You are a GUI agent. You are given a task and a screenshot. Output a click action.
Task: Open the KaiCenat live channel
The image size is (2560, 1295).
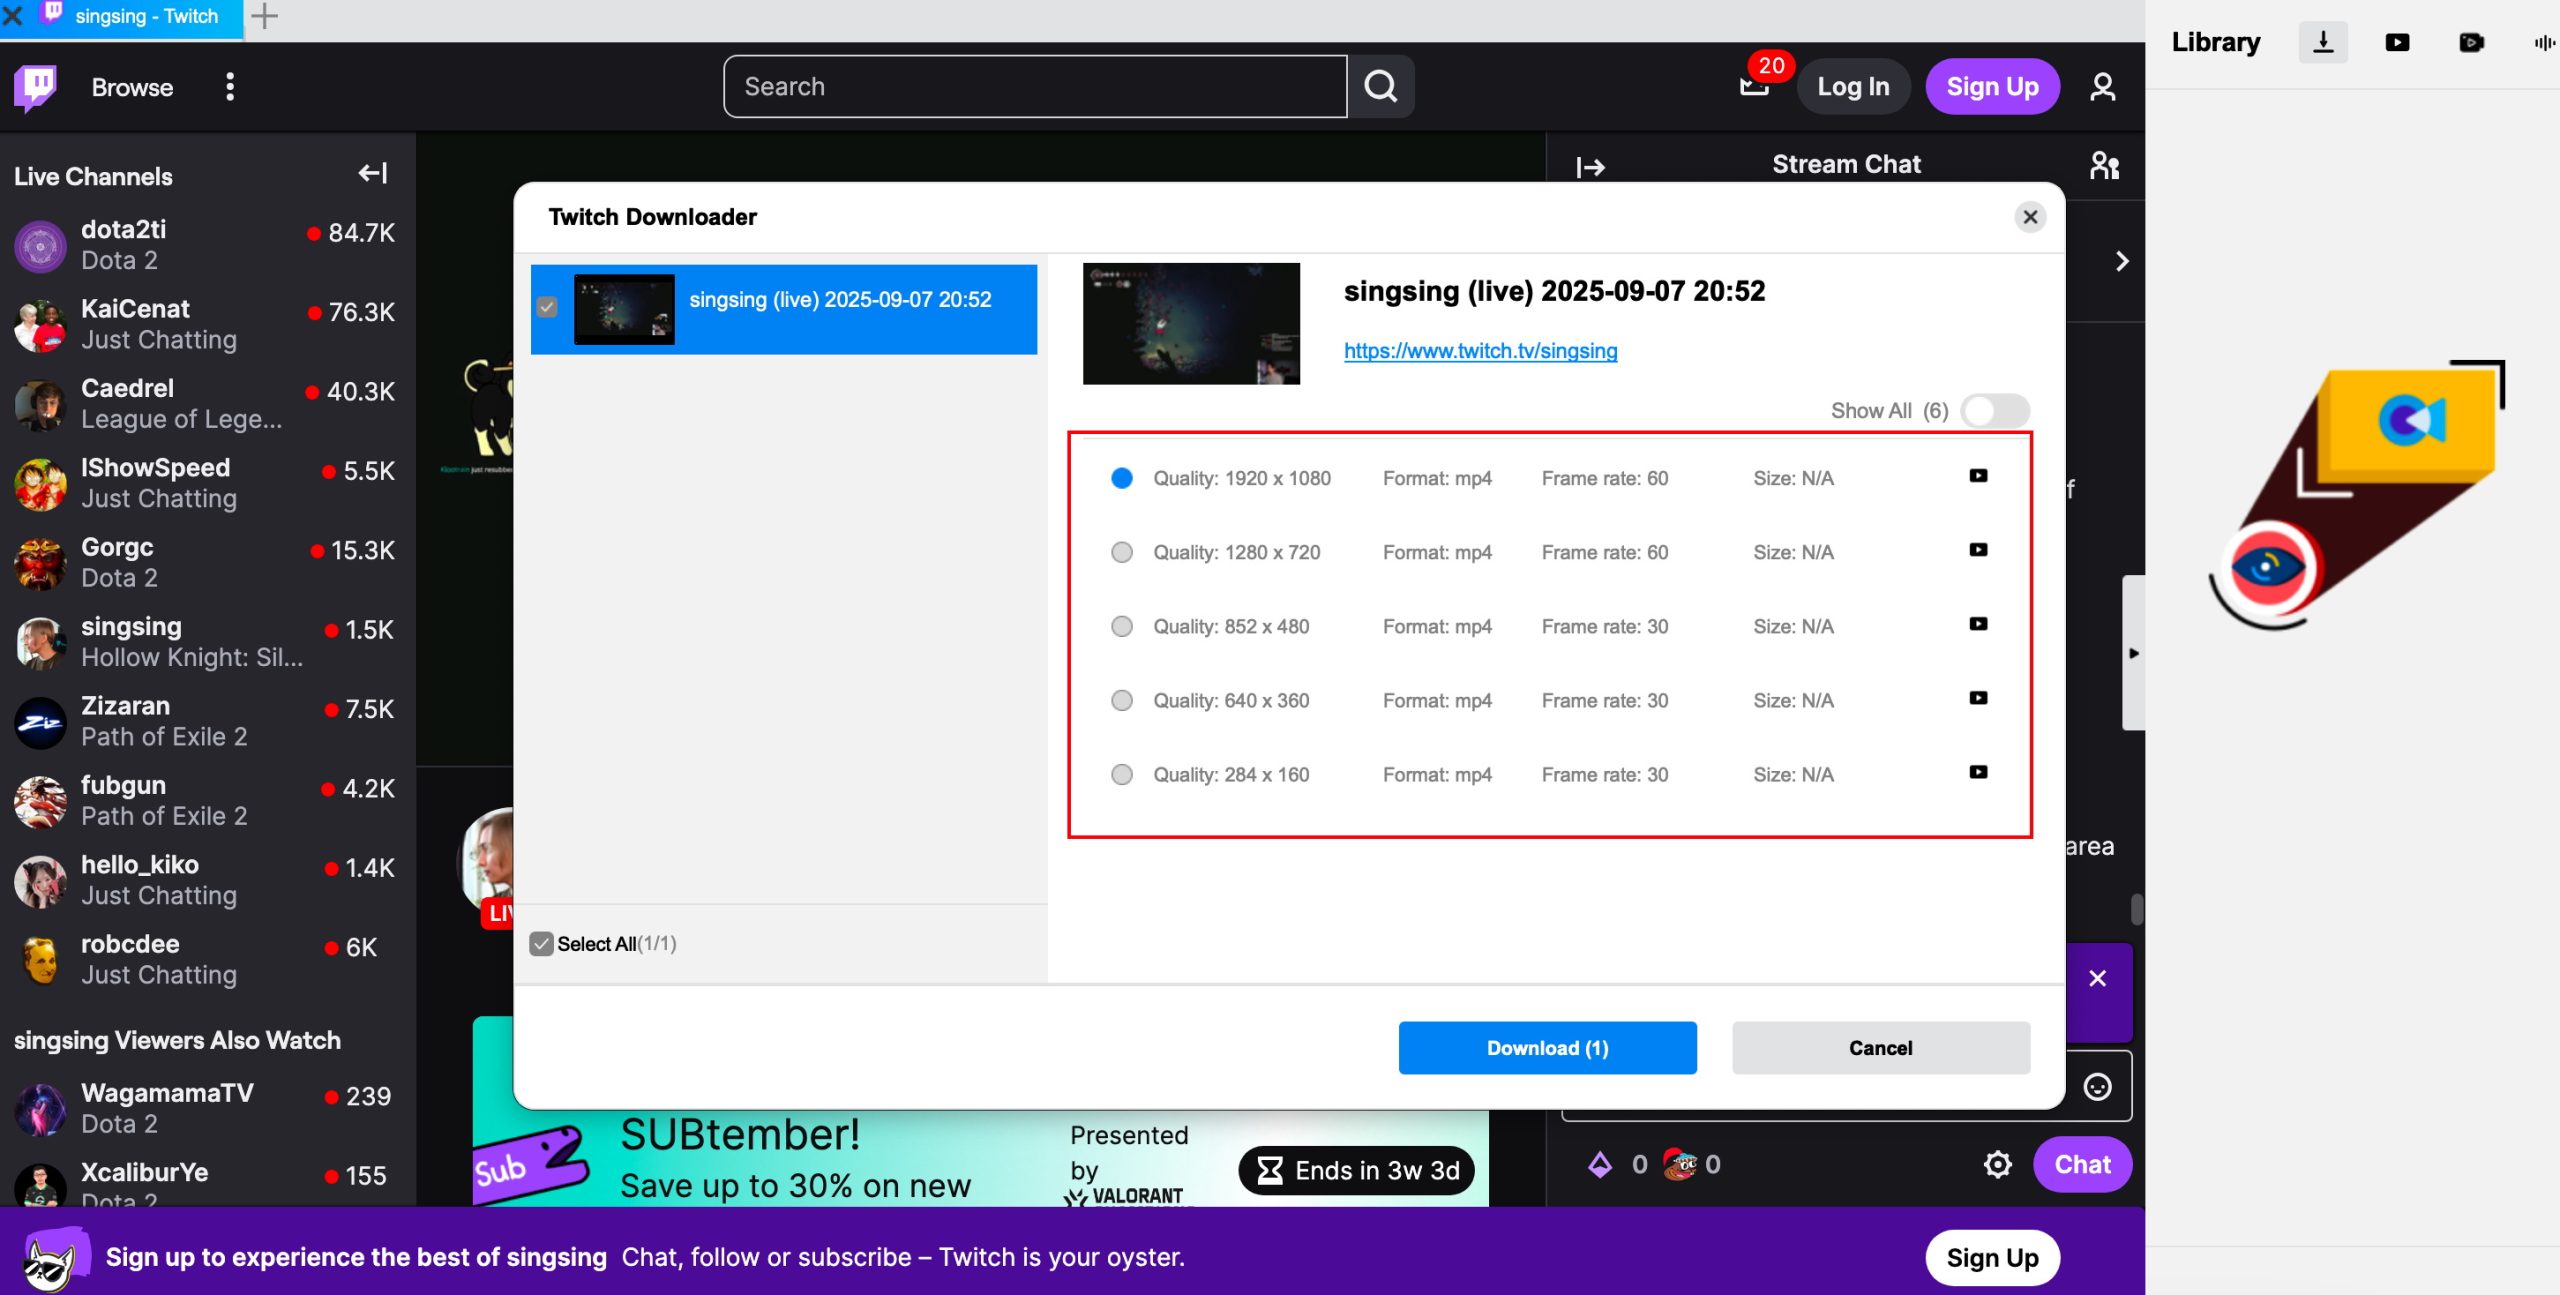(207, 324)
